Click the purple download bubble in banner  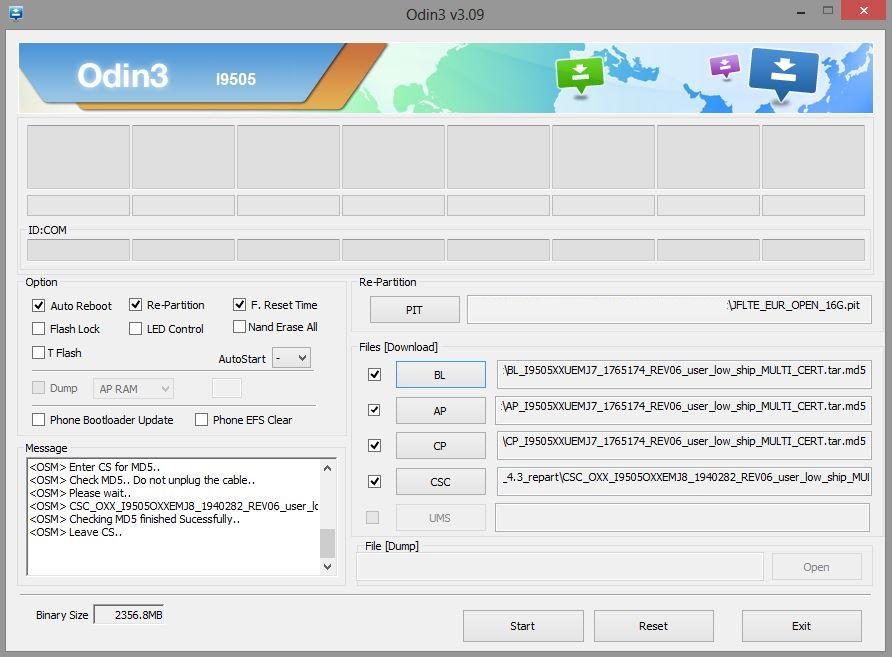coord(725,66)
